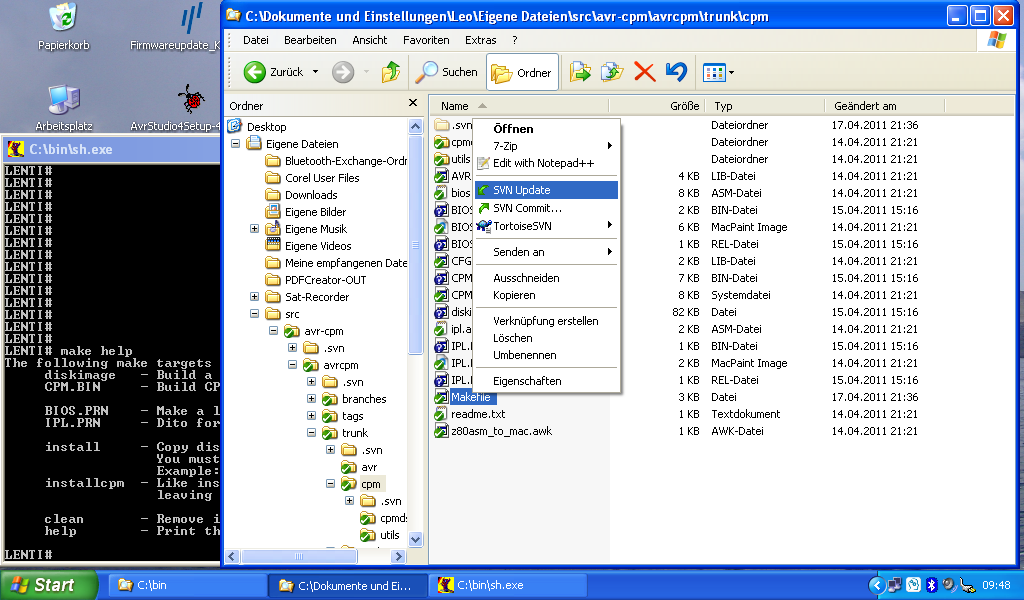
Task: Expand Sat-Recorder tree node
Action: pos(255,296)
